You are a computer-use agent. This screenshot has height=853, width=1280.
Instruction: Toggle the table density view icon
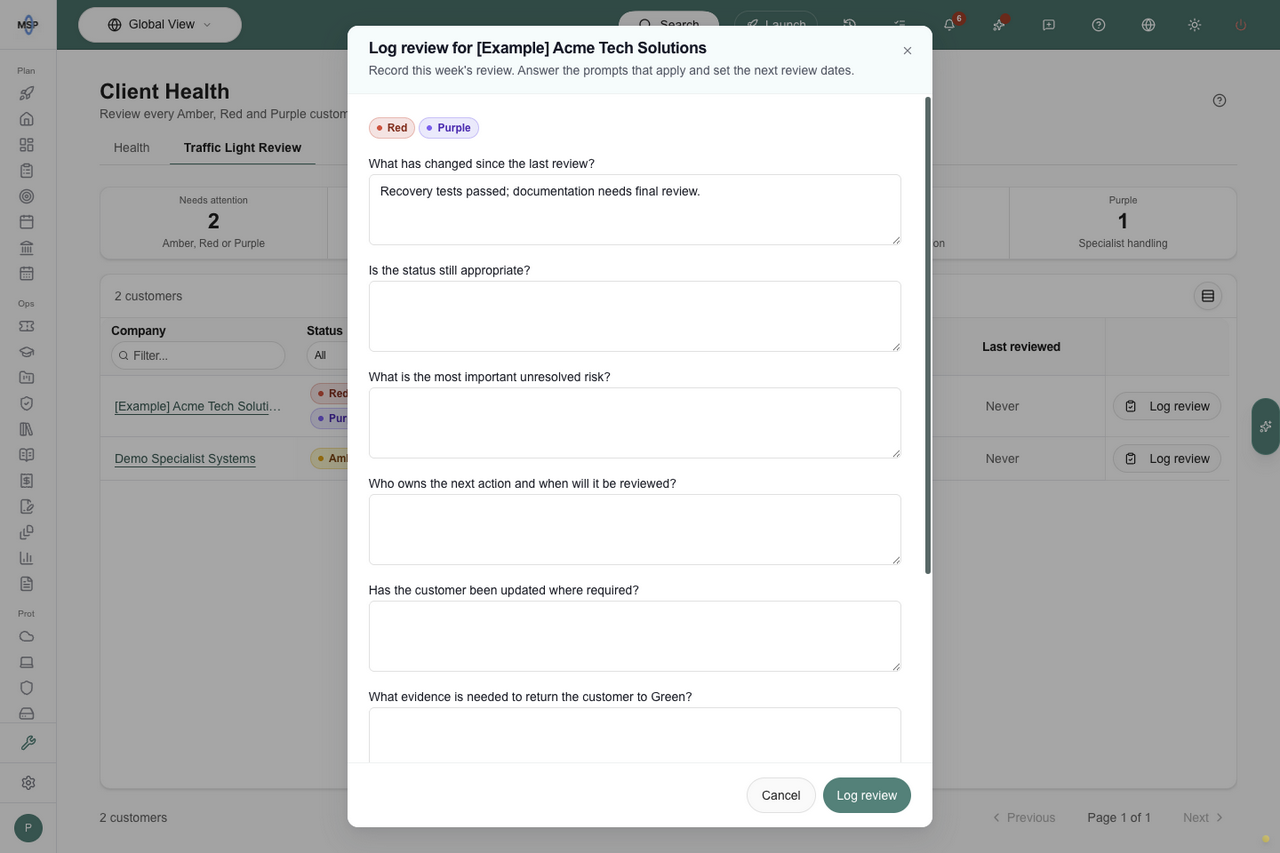click(x=1208, y=296)
